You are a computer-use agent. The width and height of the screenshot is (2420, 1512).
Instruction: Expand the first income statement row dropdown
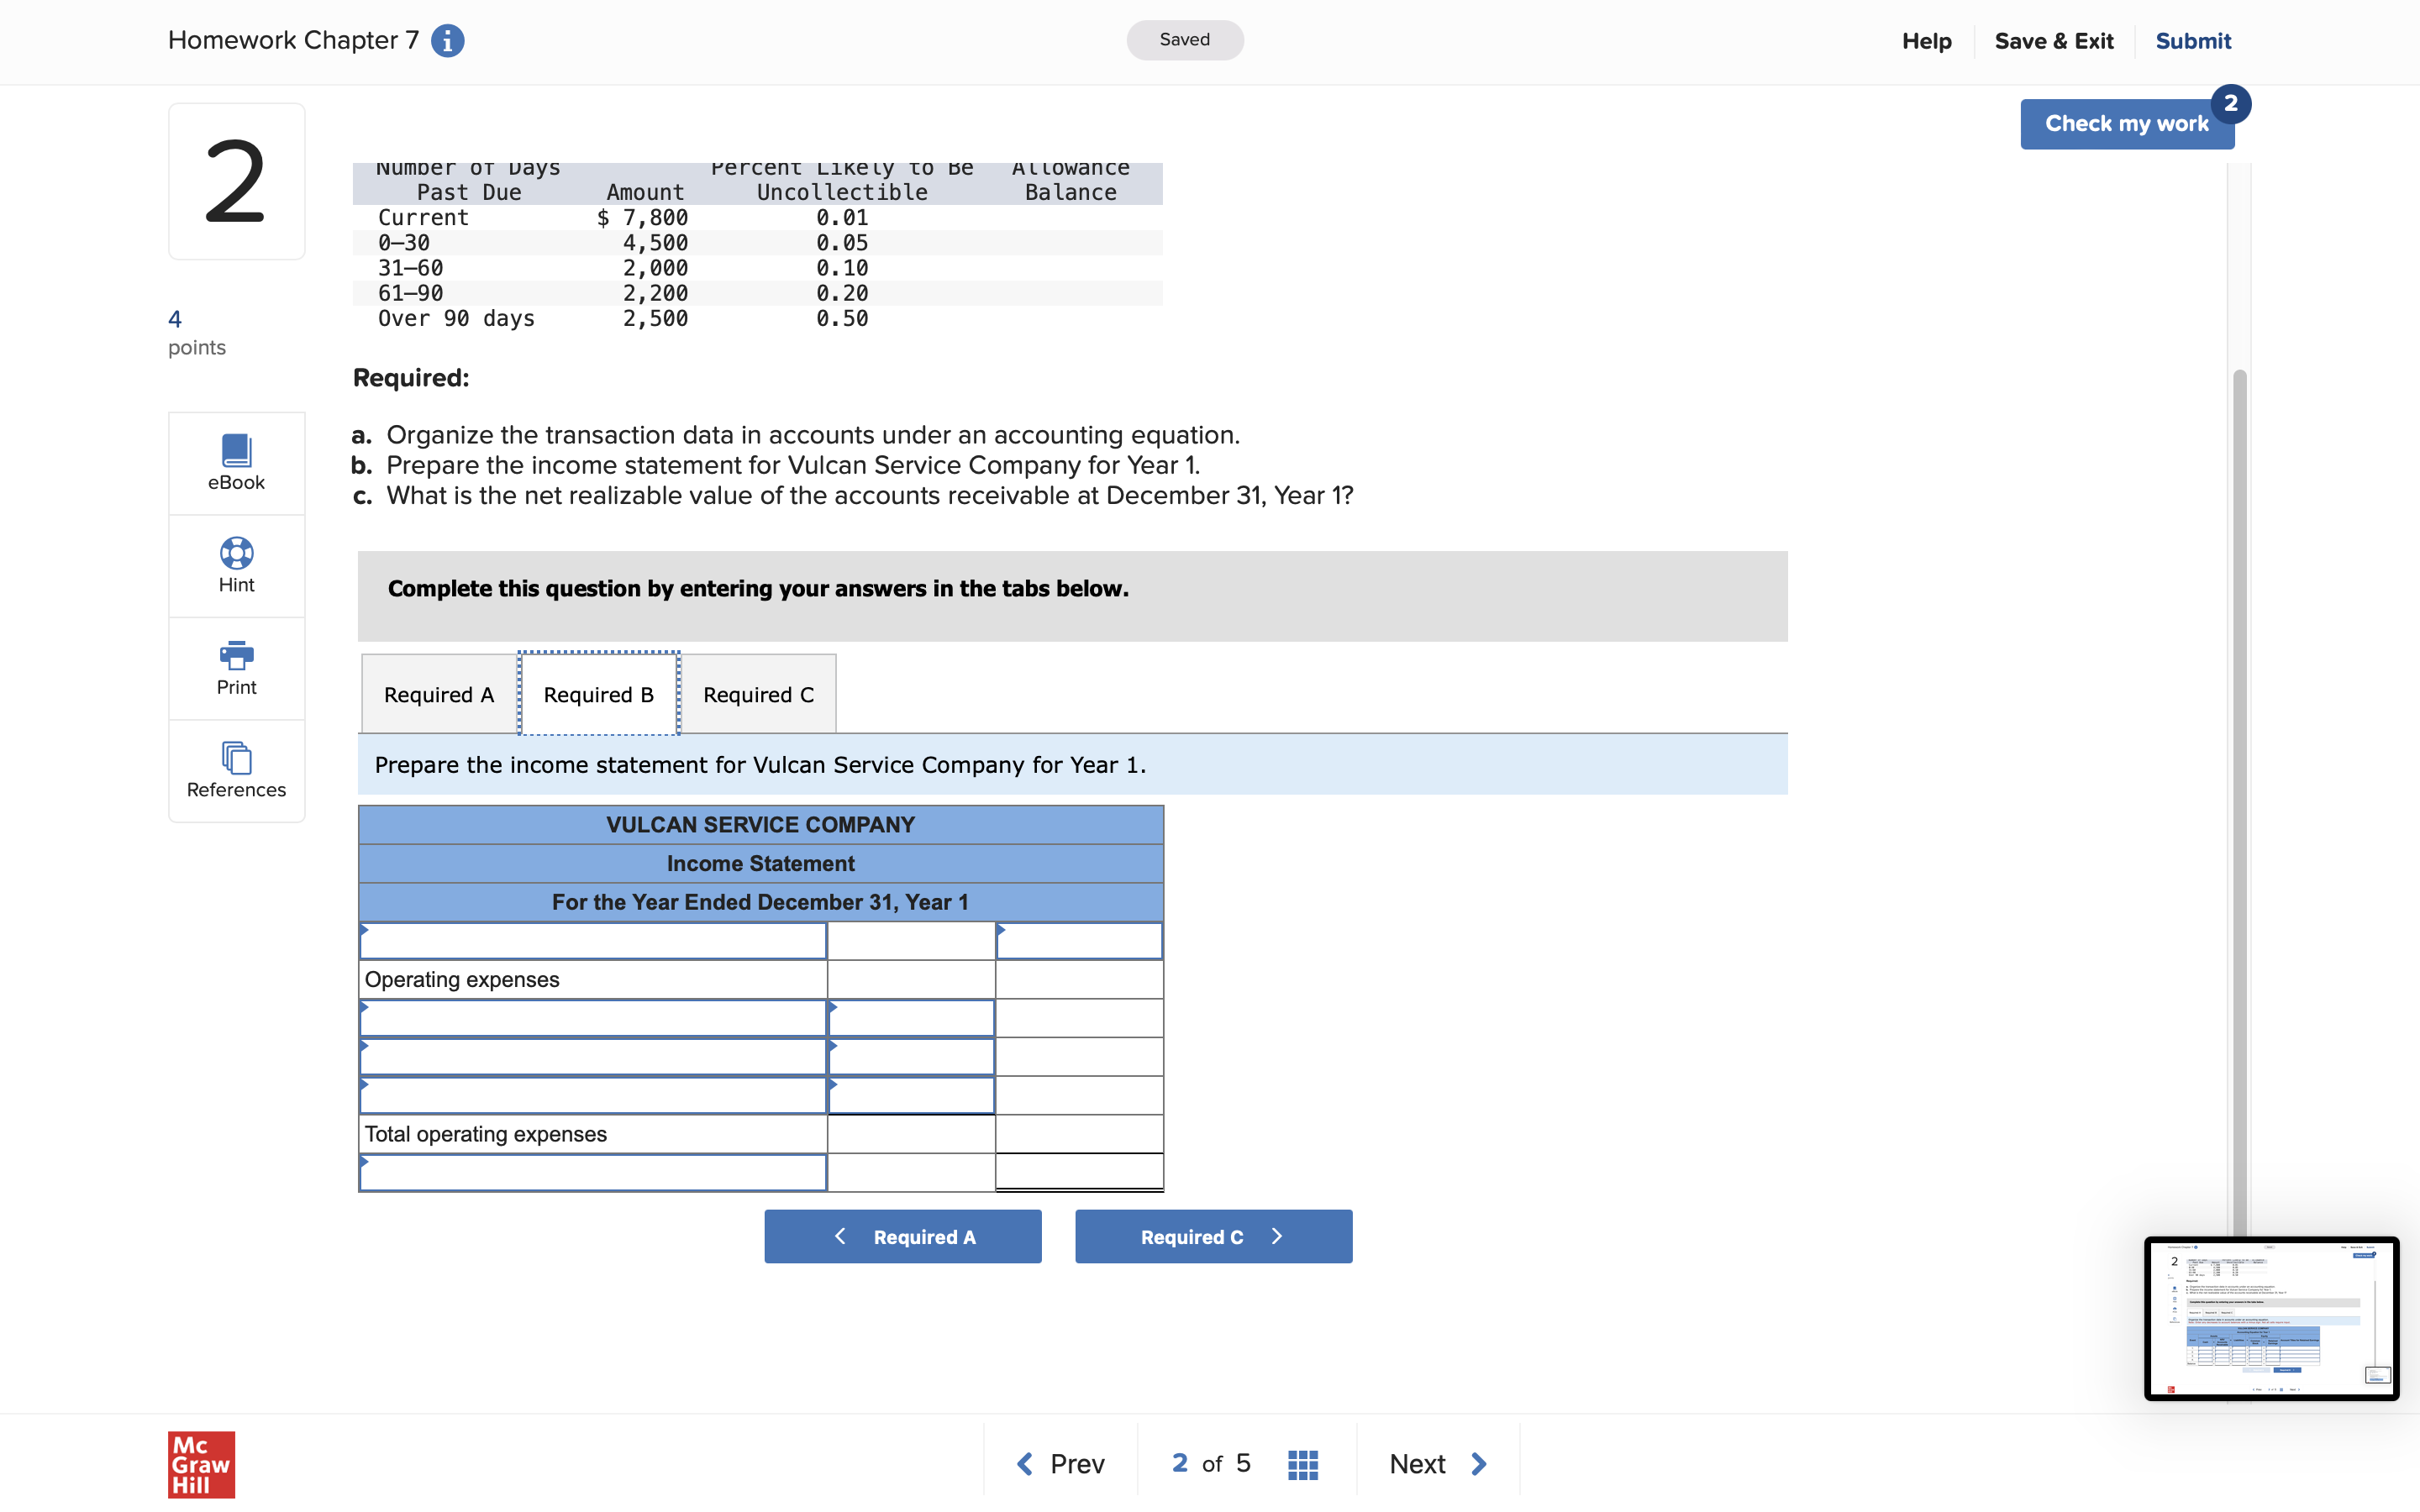coord(592,941)
